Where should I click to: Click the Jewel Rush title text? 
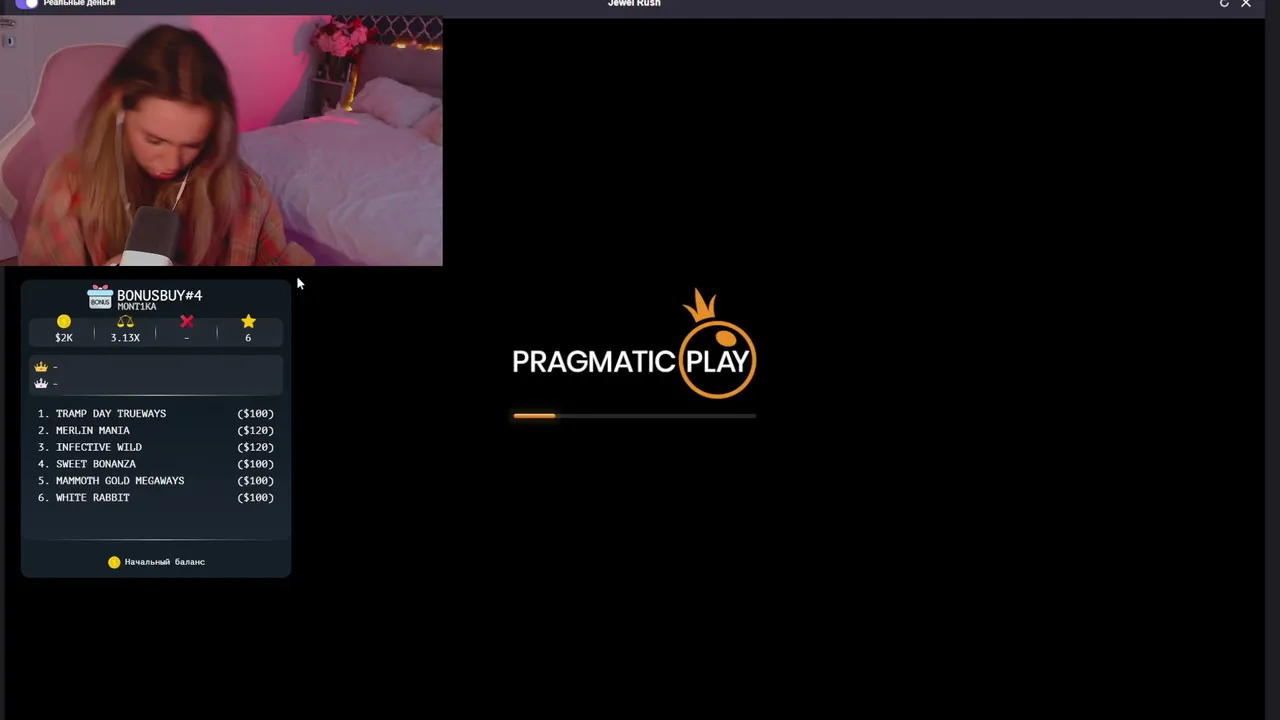(x=634, y=3)
